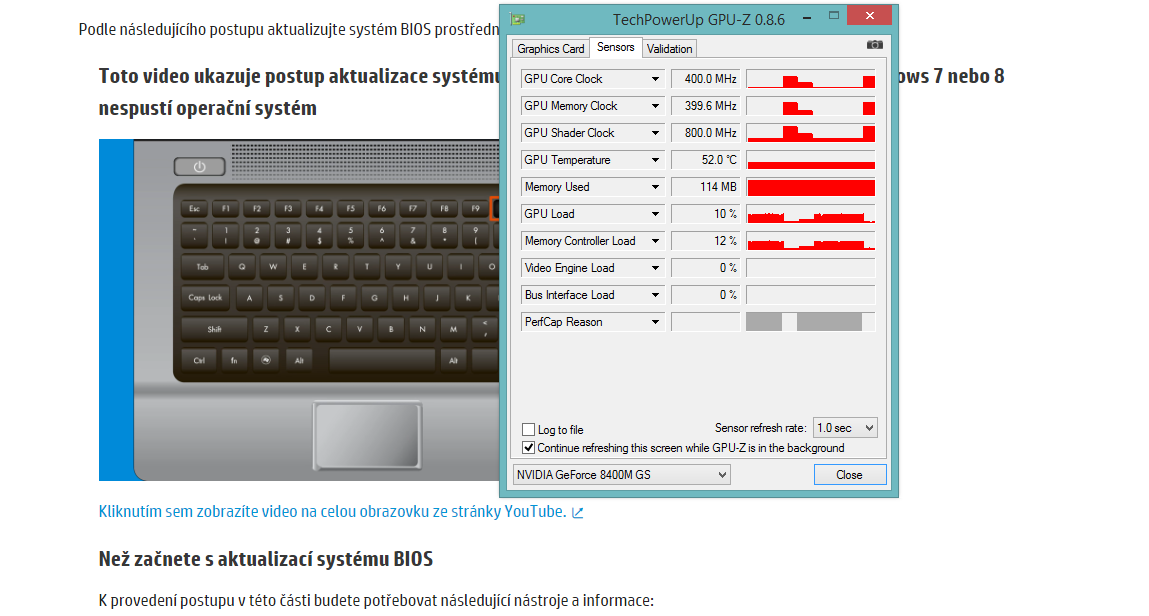Click the 0 % Bus Interface Load value
The width and height of the screenshot is (1149, 616).
(x=706, y=295)
